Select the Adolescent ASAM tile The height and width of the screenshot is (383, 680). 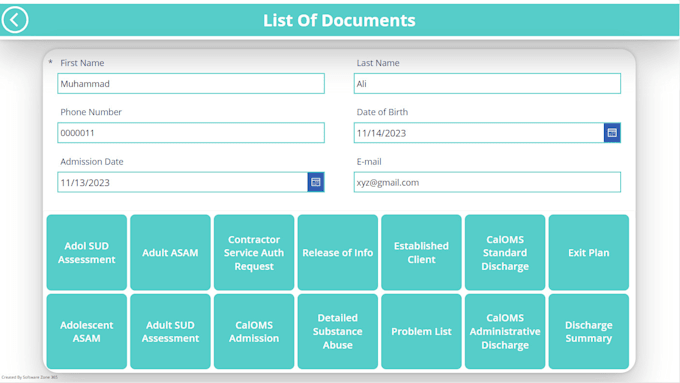click(87, 331)
